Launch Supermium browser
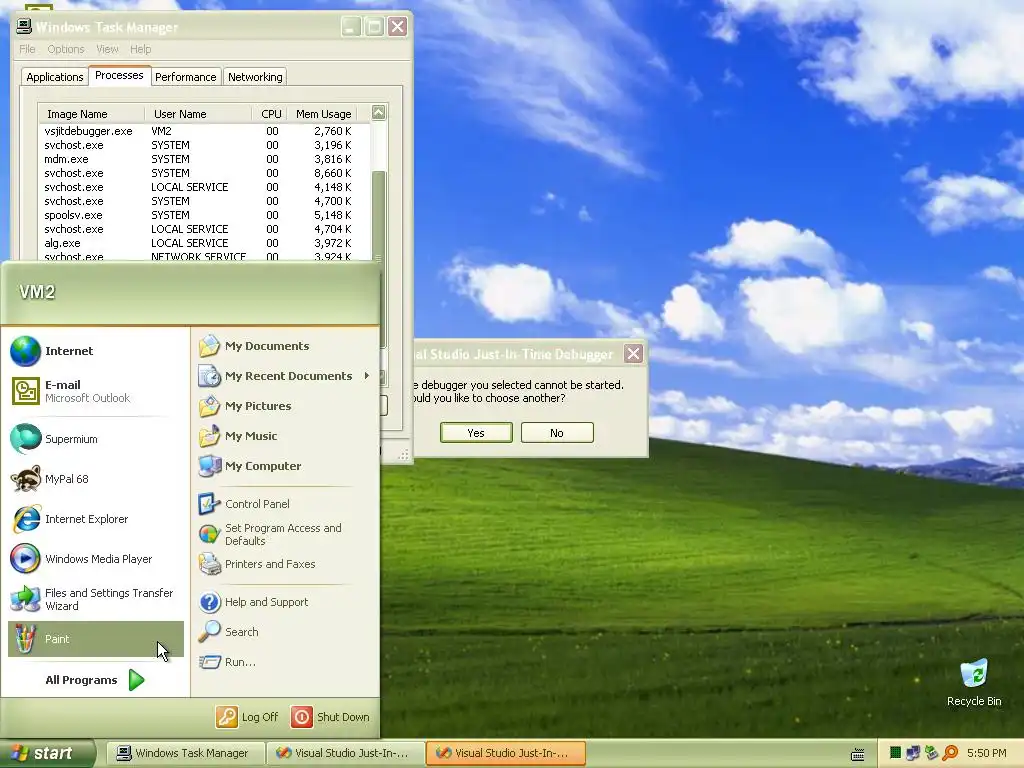 [x=95, y=439]
